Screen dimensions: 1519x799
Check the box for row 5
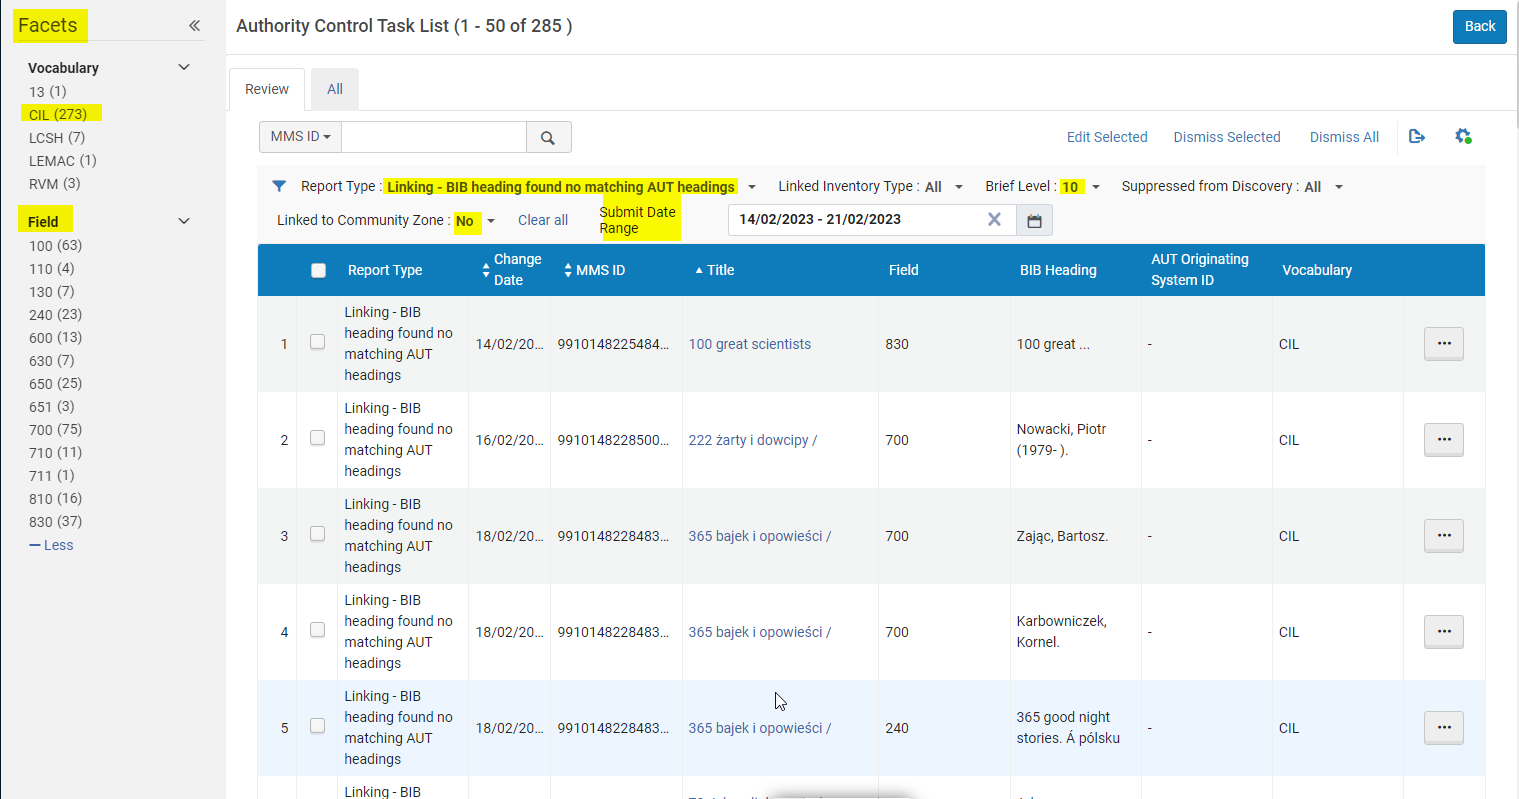click(317, 726)
